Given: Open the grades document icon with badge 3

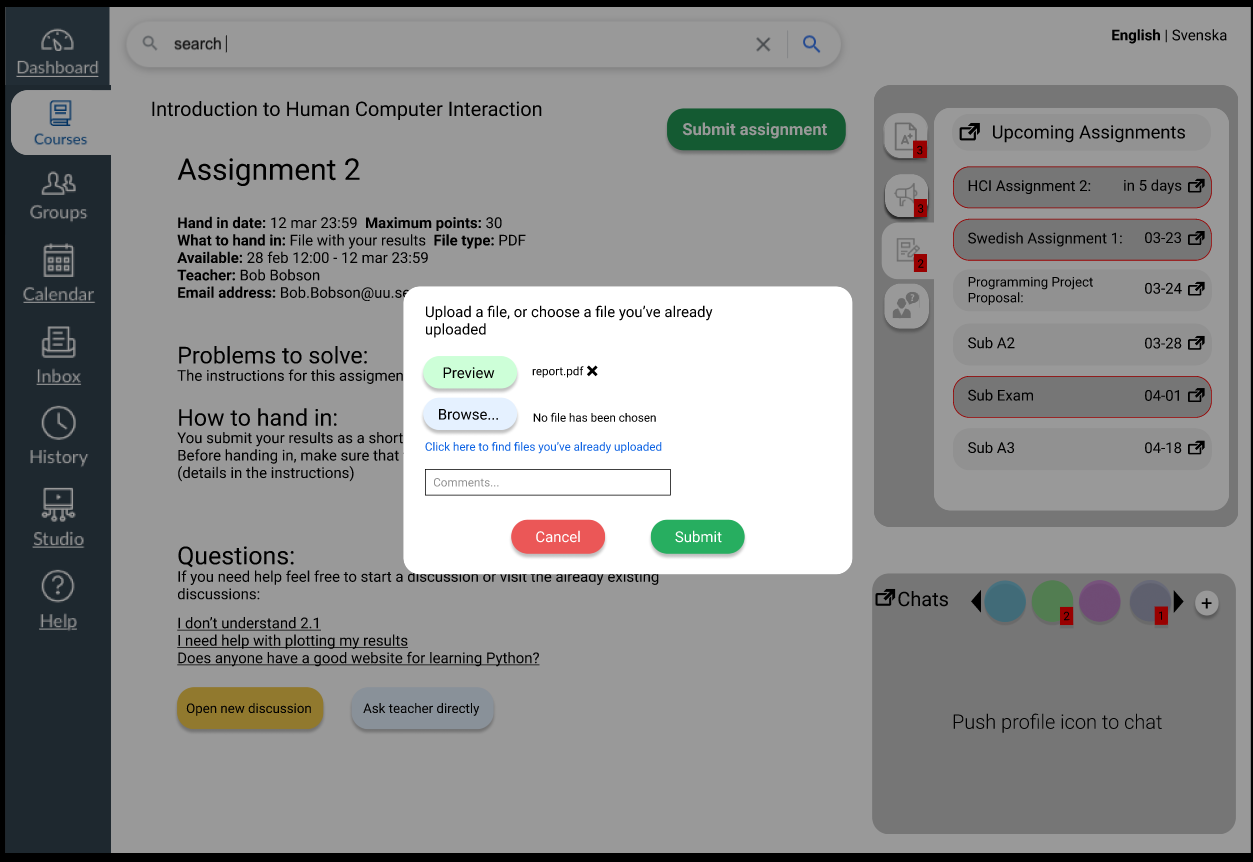Looking at the screenshot, I should (906, 136).
